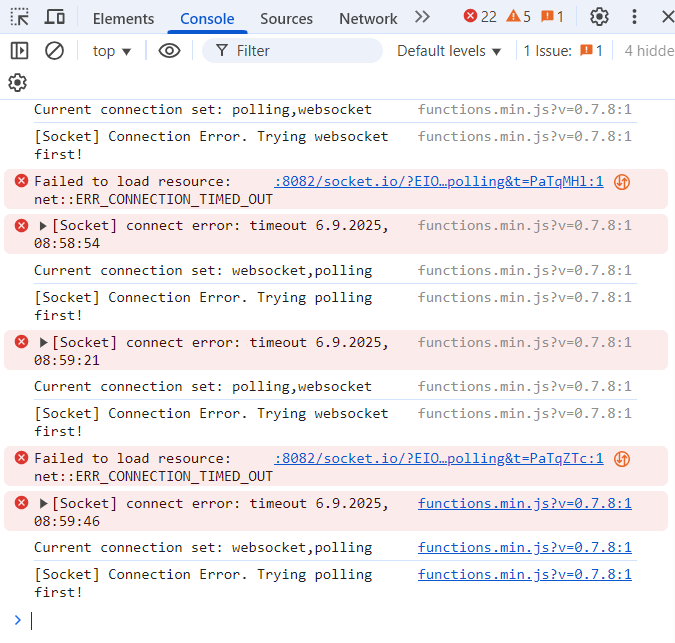Open the top JavaScript context dropdown
This screenshot has width=675, height=643.
pyautogui.click(x=112, y=51)
